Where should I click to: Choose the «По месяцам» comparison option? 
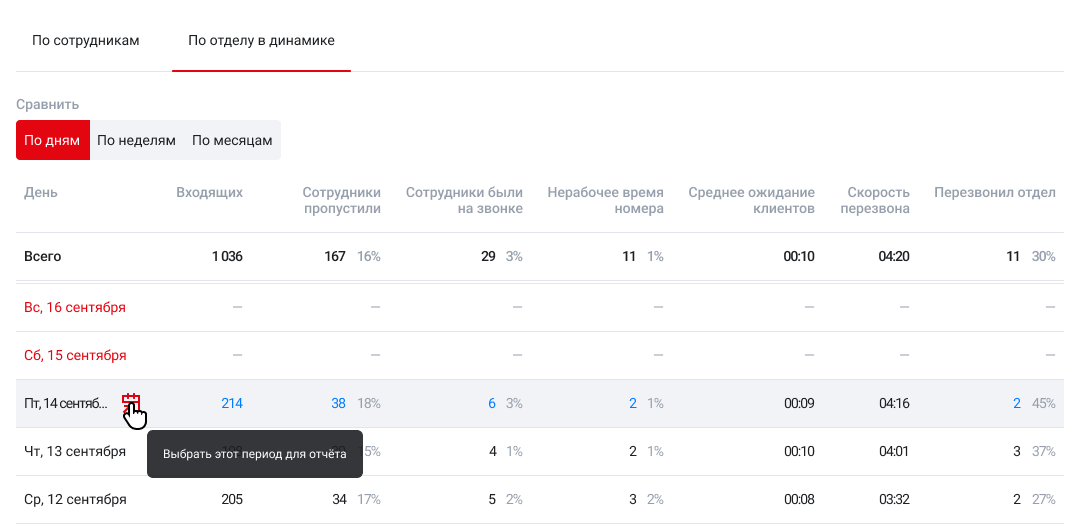[232, 140]
